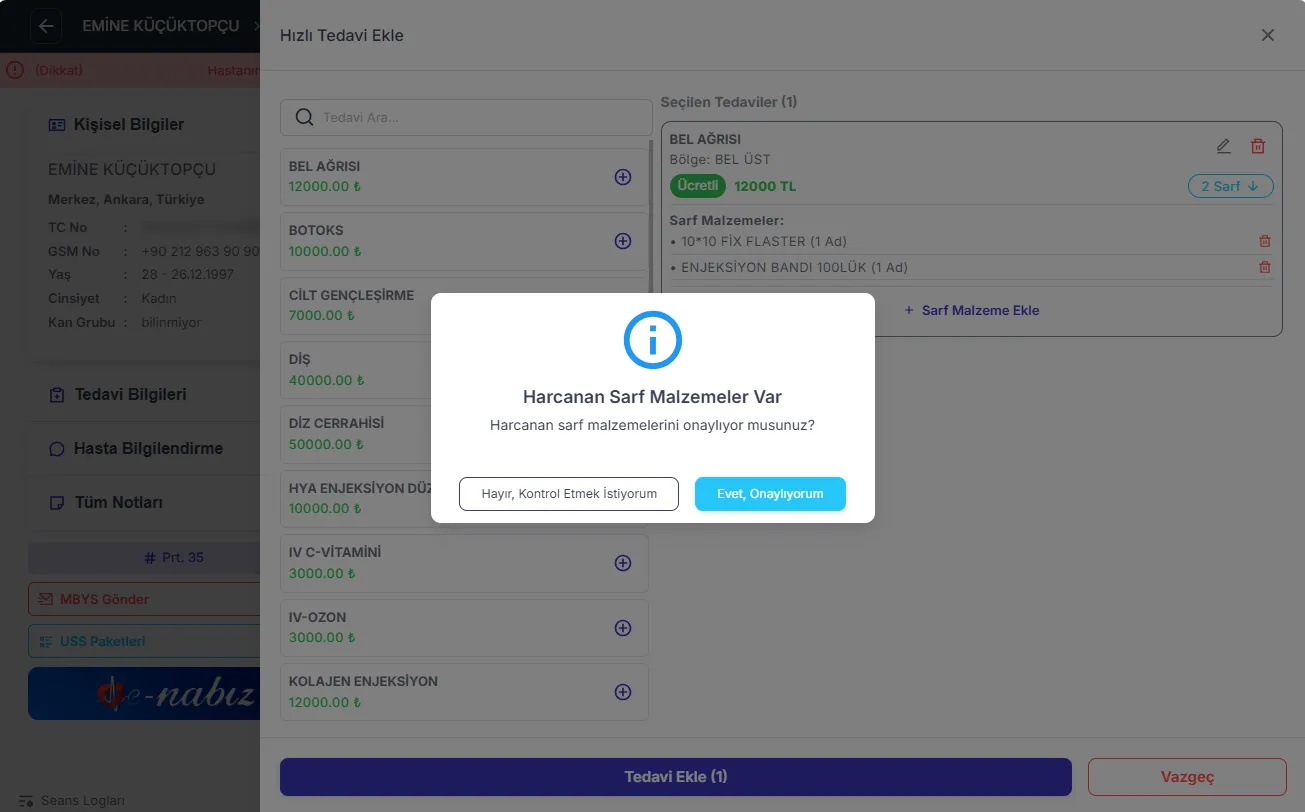
Task: Click the info icon in the dialog
Action: (653, 340)
